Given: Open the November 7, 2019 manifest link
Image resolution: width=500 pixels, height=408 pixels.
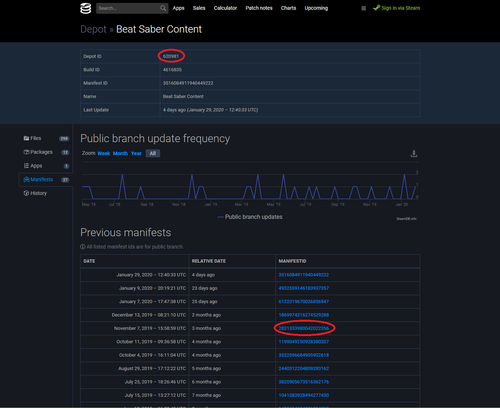Looking at the screenshot, I should pos(304,328).
